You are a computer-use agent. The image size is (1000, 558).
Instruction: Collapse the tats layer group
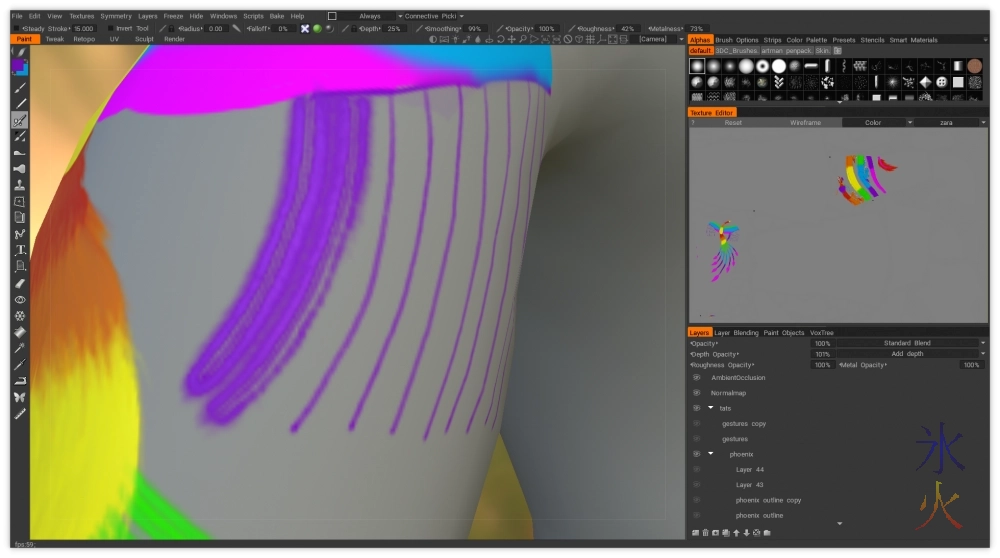pos(711,408)
